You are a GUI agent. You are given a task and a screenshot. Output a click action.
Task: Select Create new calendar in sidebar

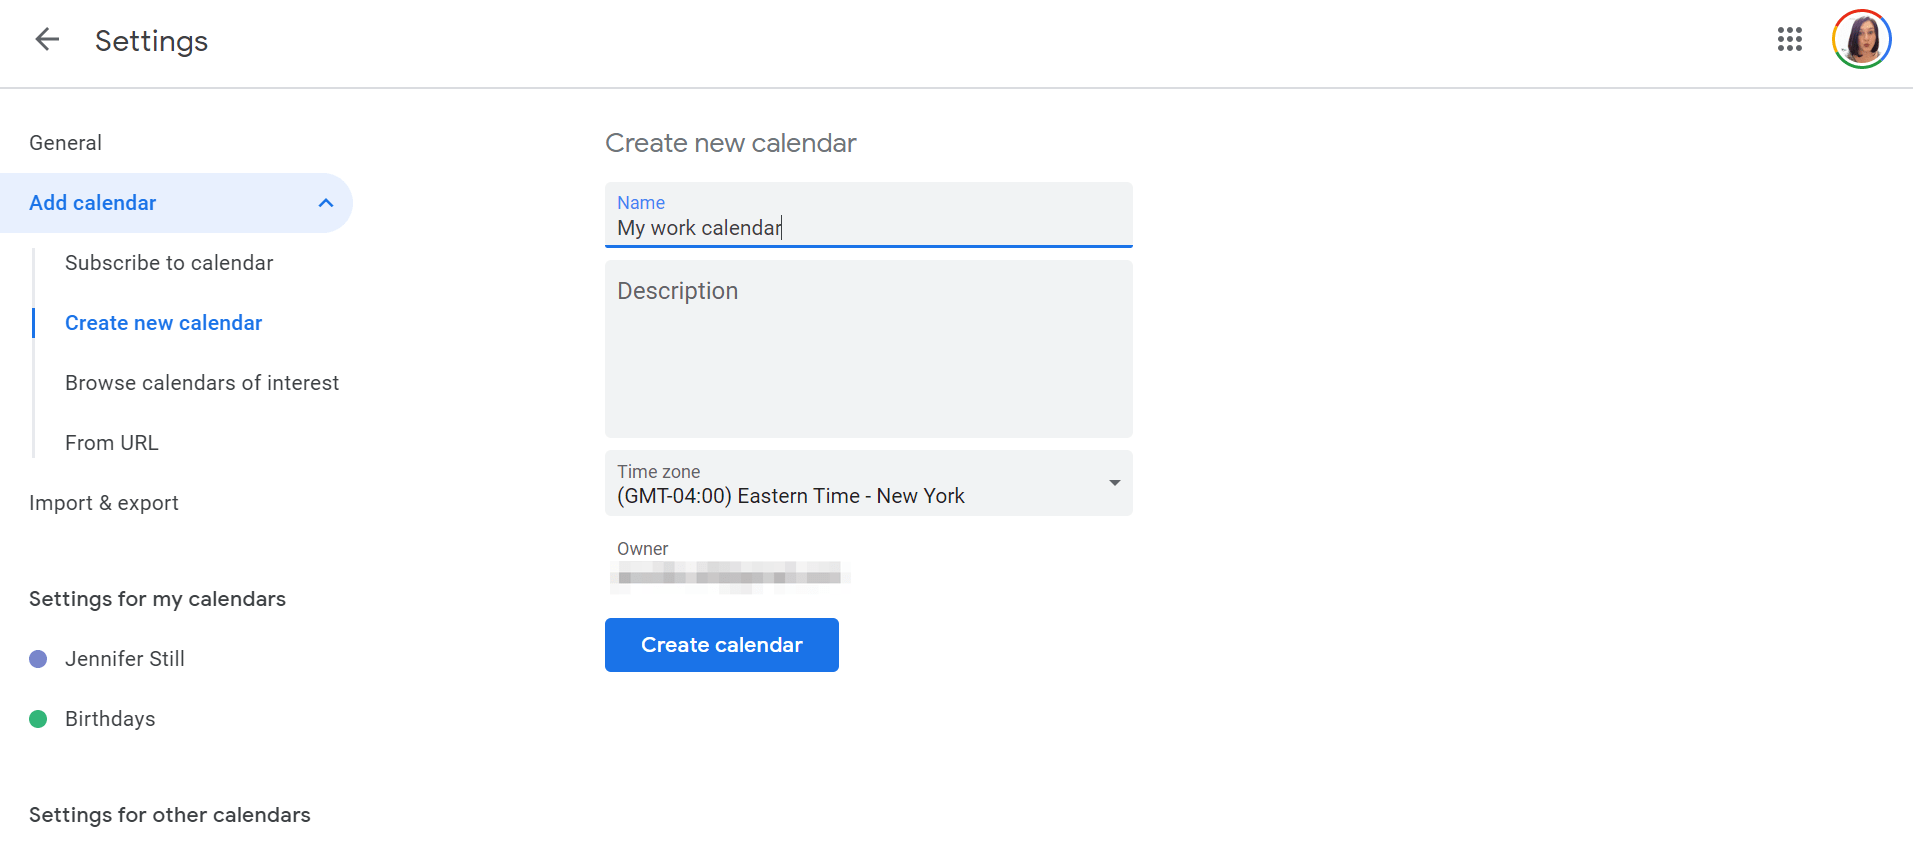pos(163,323)
